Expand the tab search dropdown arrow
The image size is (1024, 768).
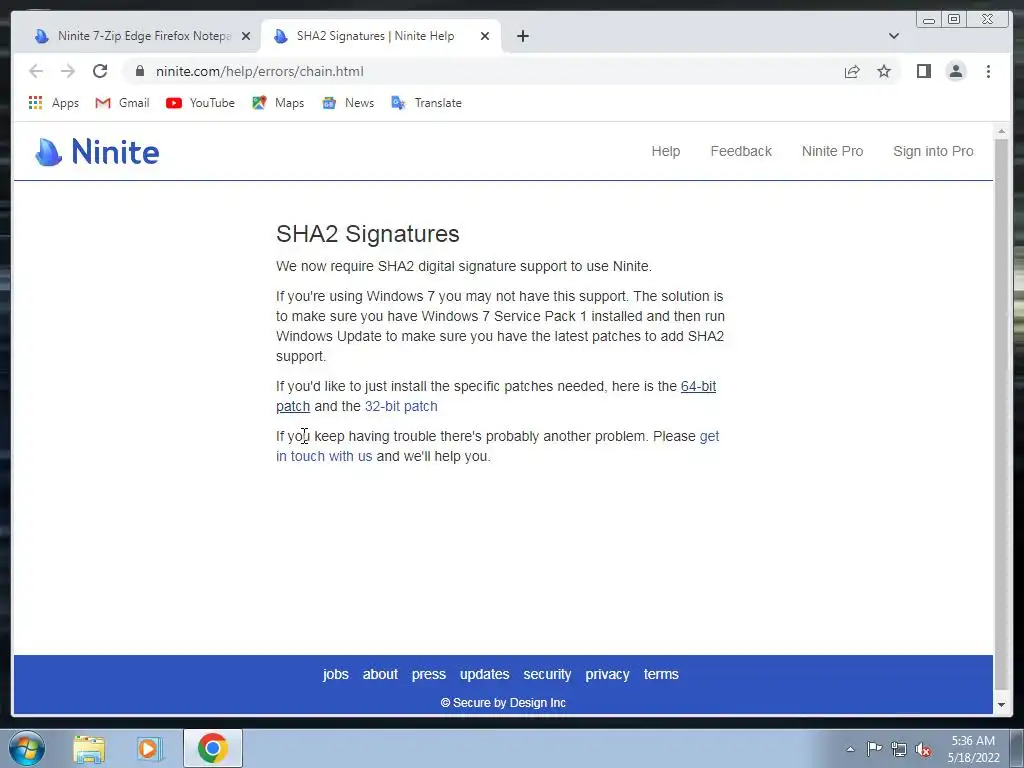tap(894, 36)
